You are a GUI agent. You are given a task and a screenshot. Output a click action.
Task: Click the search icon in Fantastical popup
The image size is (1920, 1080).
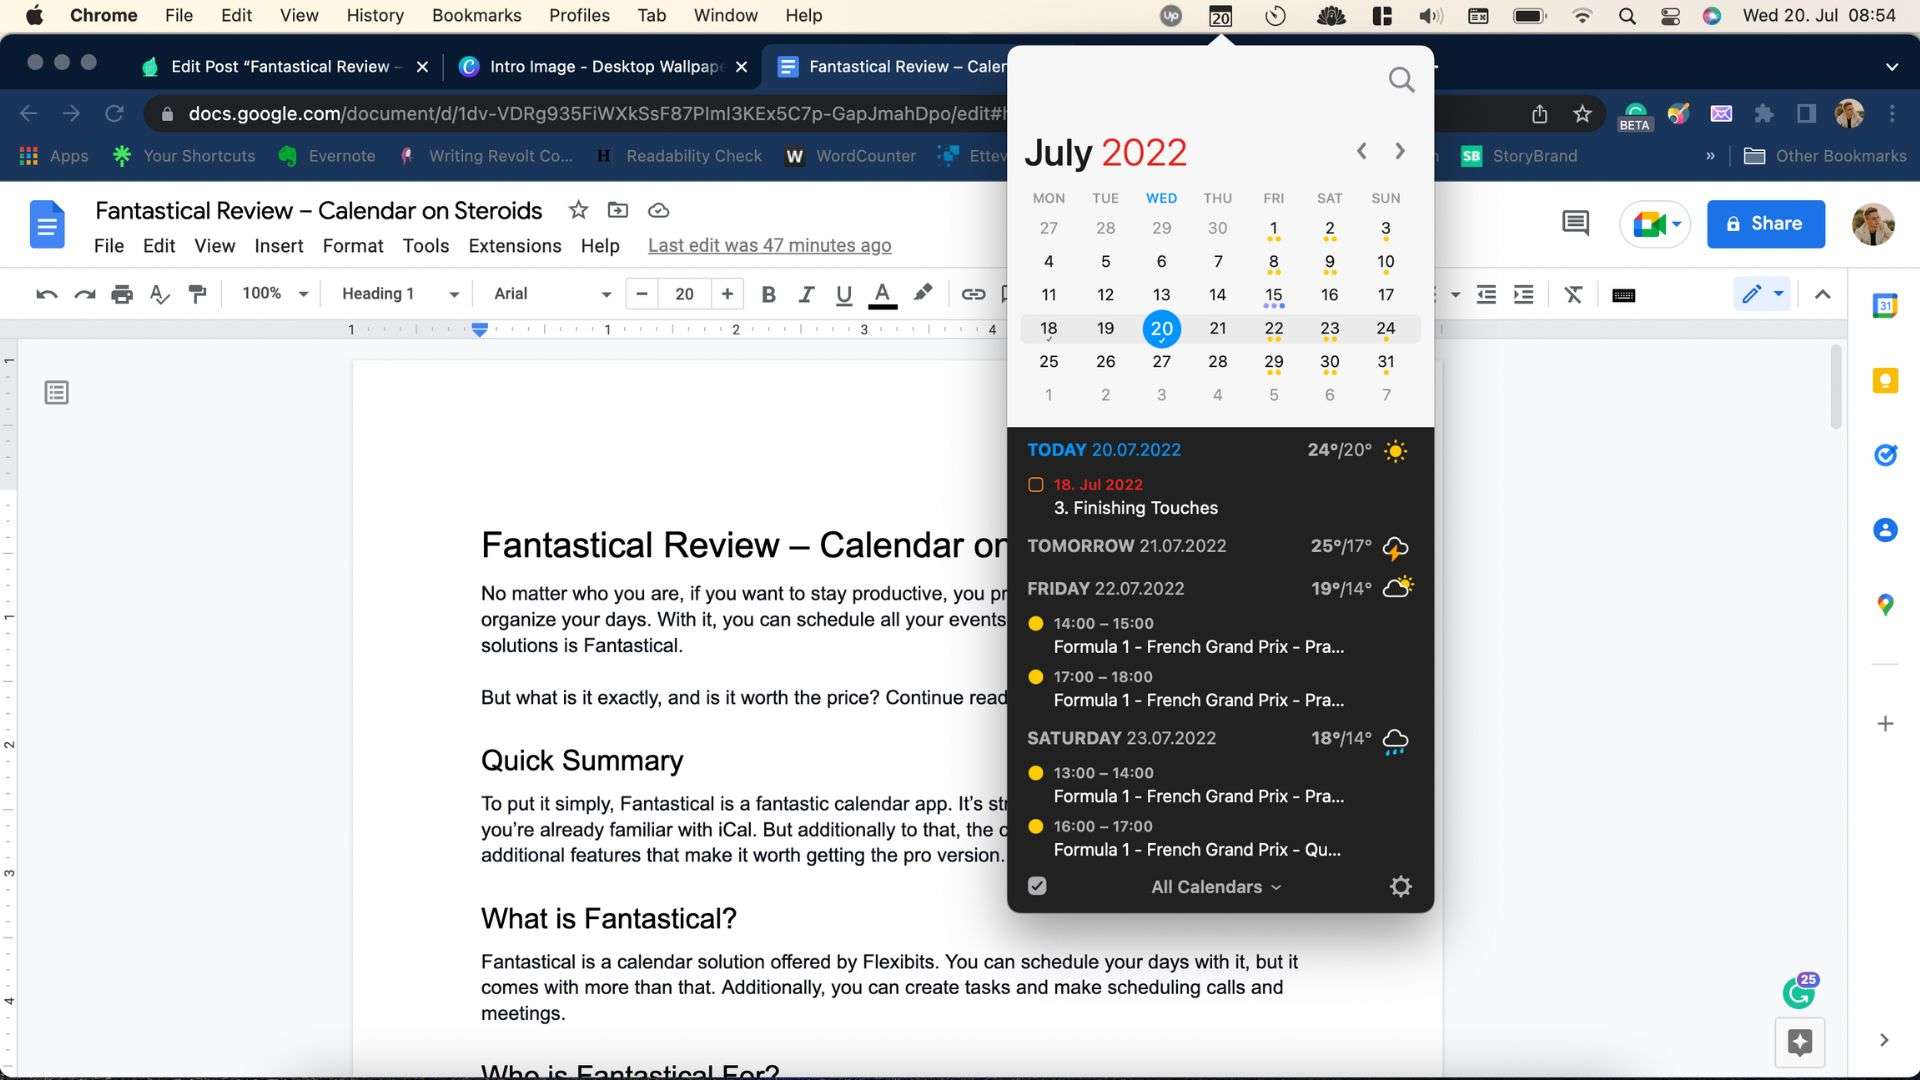click(x=1401, y=80)
